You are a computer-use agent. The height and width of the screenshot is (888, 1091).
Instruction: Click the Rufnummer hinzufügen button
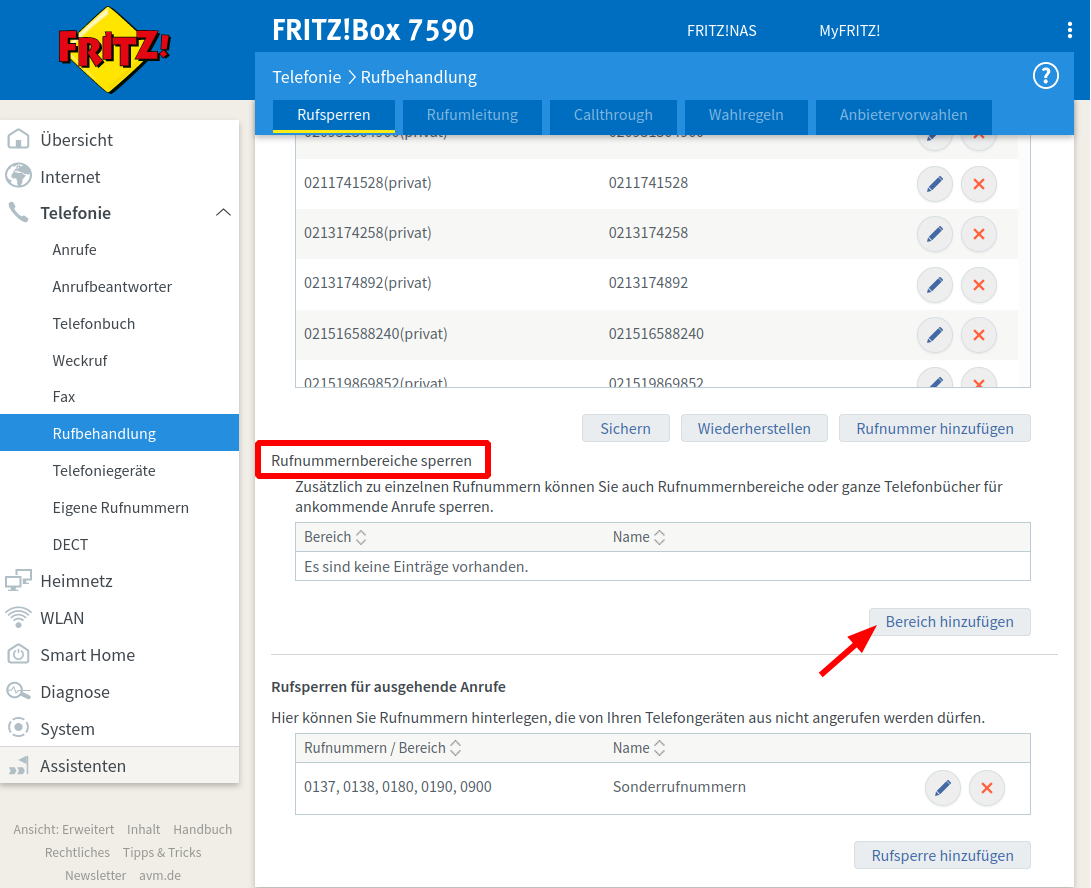point(934,428)
